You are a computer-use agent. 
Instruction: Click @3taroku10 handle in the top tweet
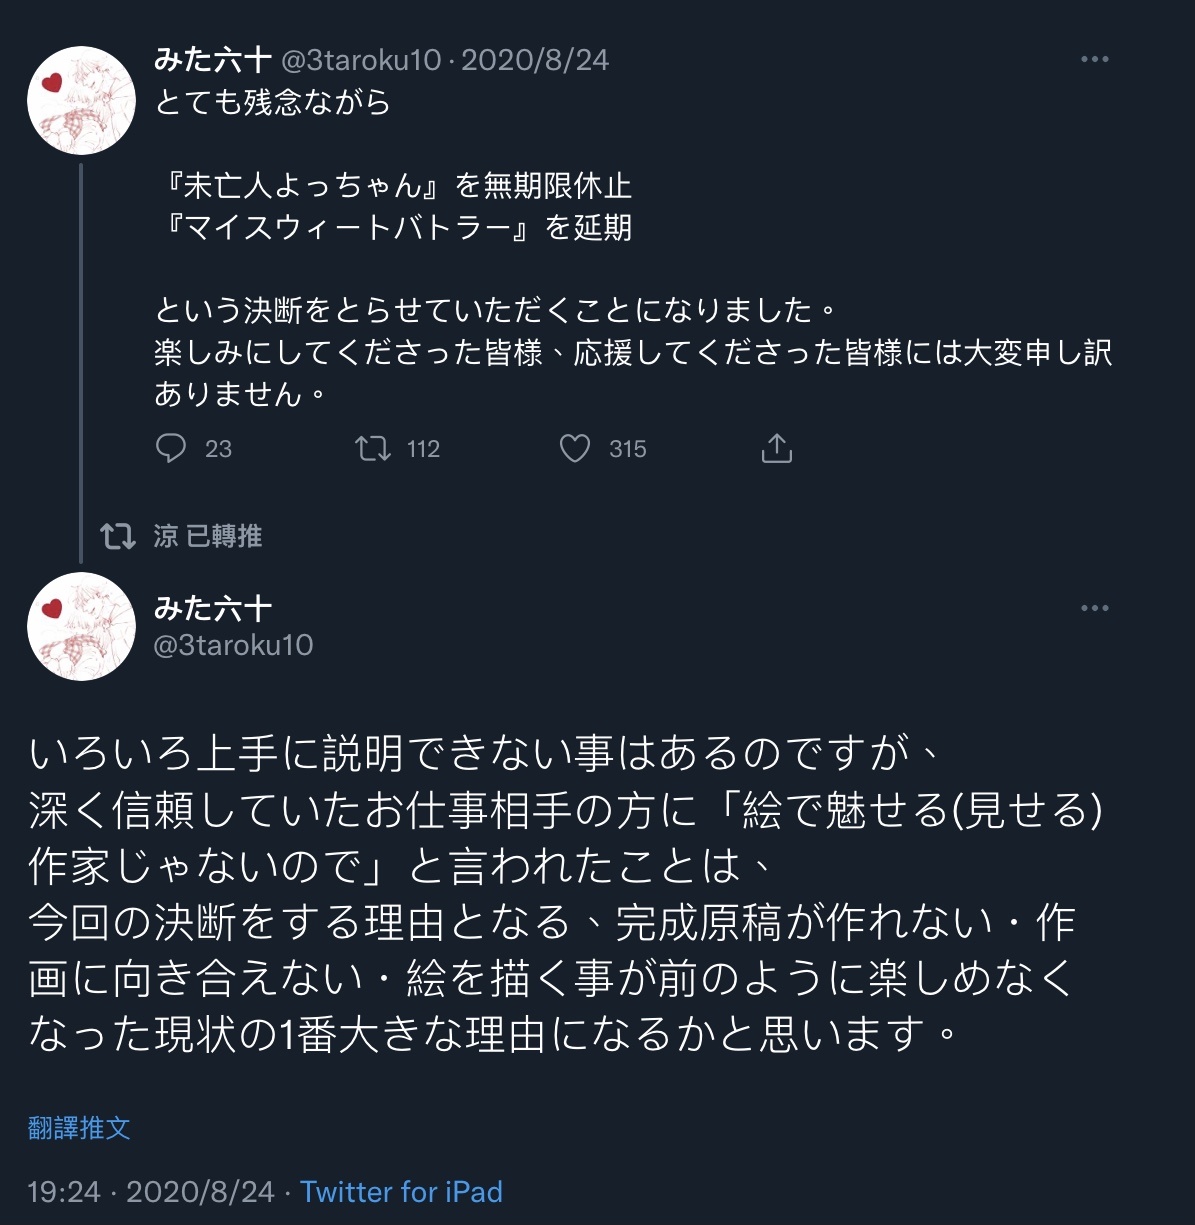coord(361,60)
